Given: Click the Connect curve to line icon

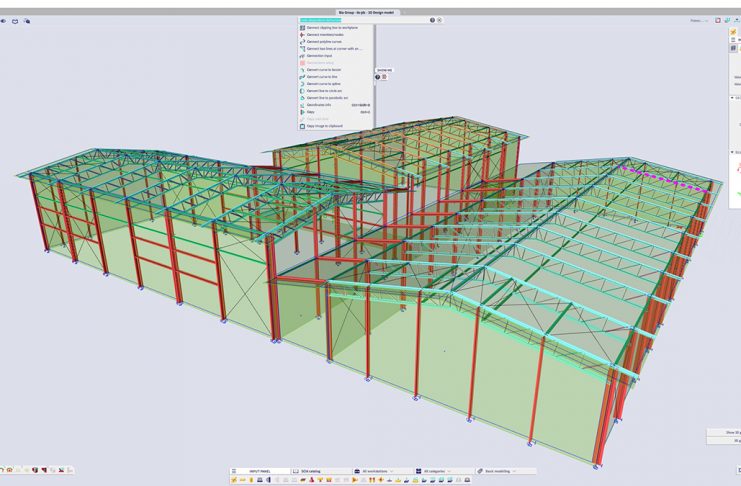Looking at the screenshot, I should point(302,76).
